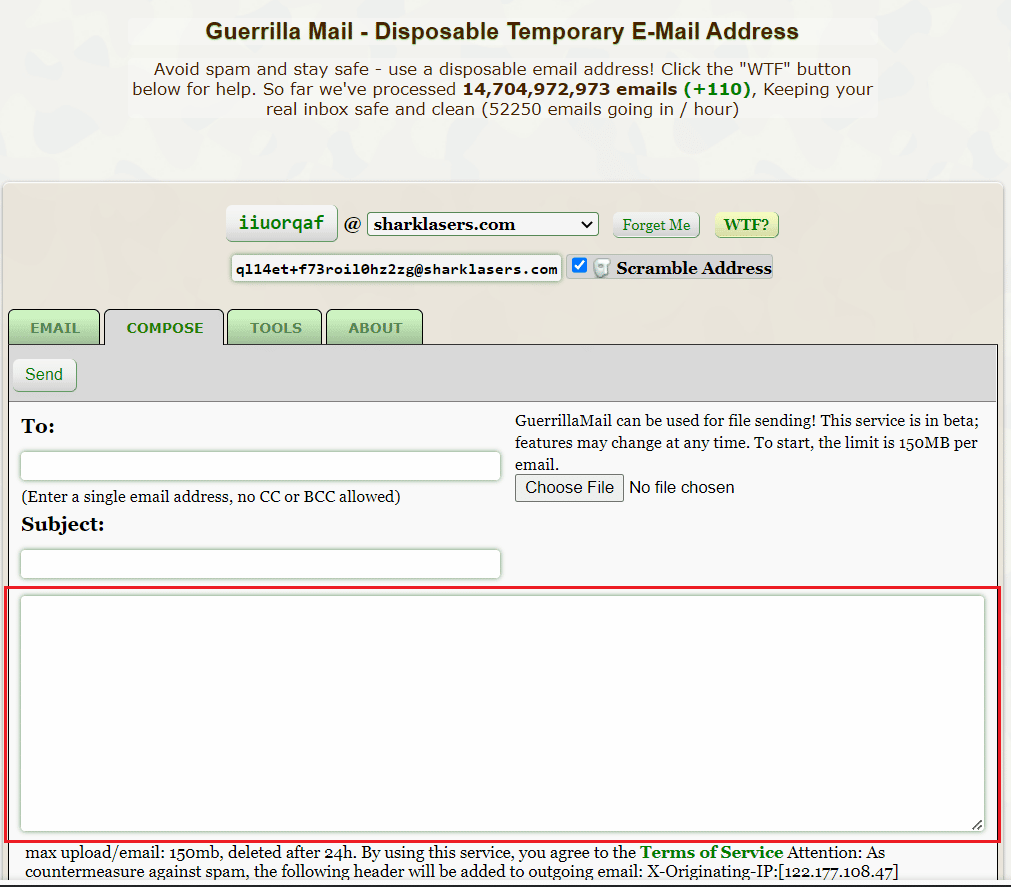Viewport: 1011px width, 887px height.
Task: Click the 'Scramble Address' label text
Action: [x=694, y=268]
